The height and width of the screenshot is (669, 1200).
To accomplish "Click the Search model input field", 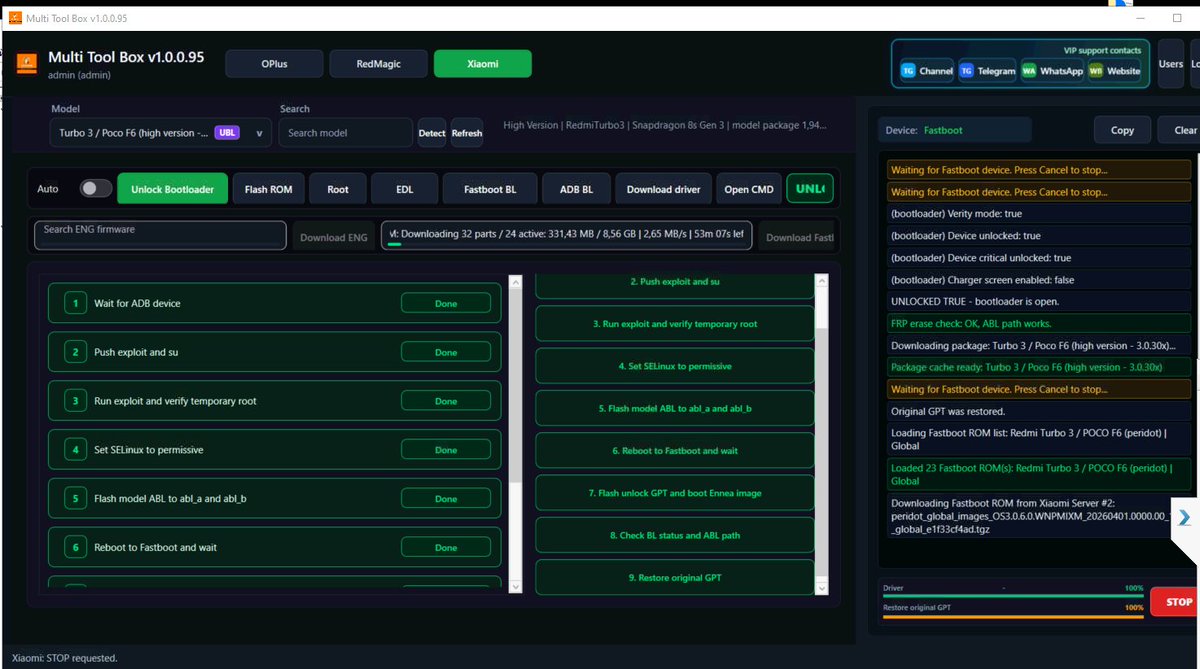I will (345, 133).
